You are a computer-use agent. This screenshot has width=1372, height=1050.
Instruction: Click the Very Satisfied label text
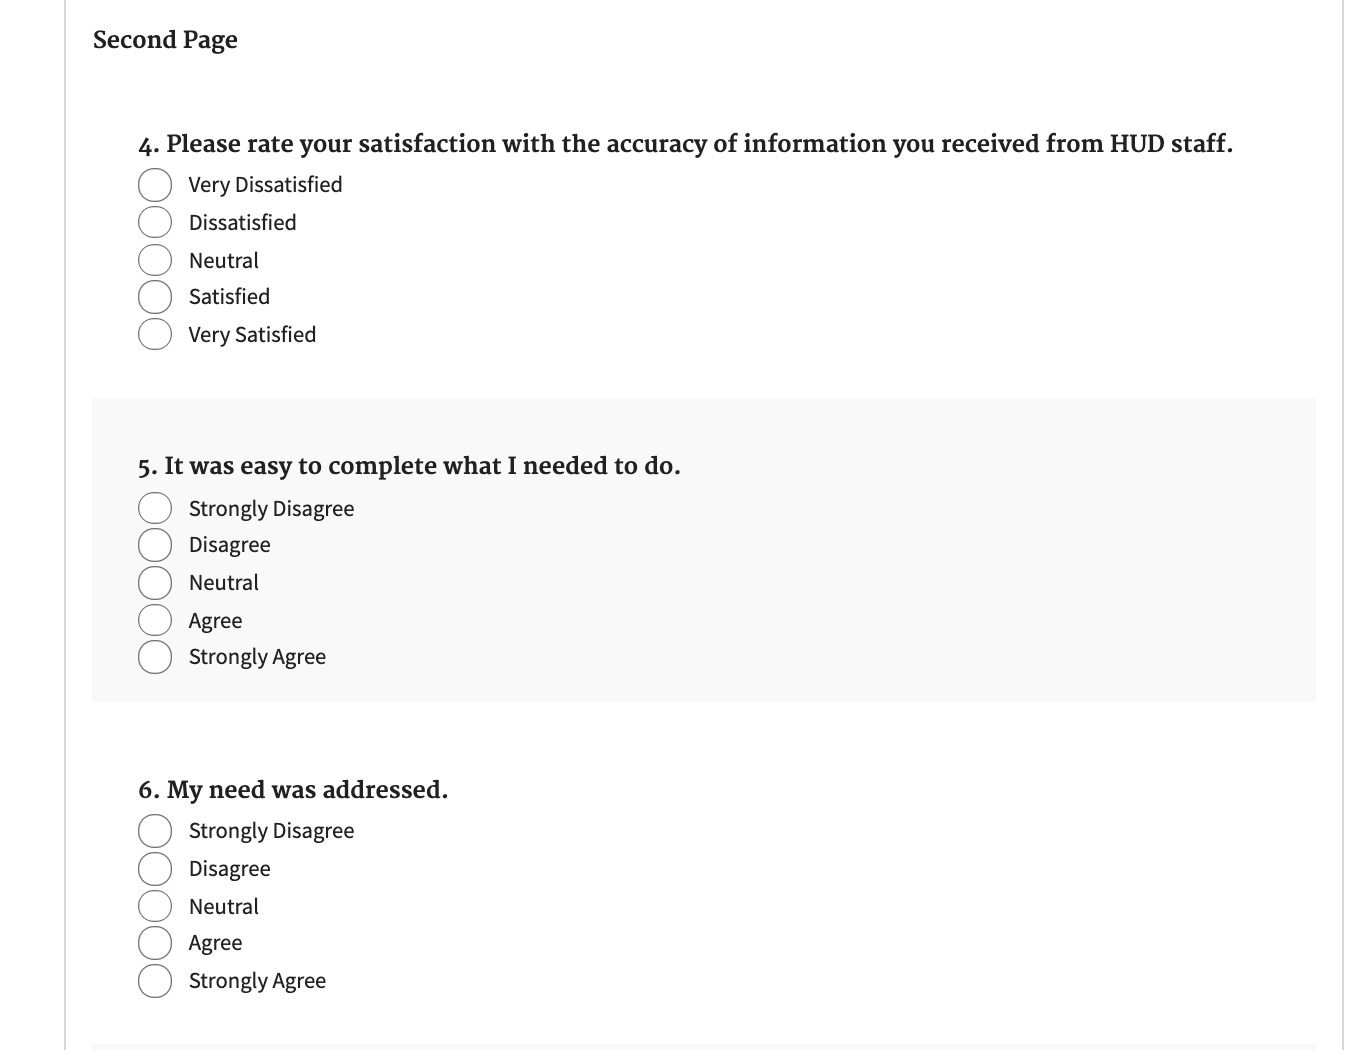click(252, 335)
